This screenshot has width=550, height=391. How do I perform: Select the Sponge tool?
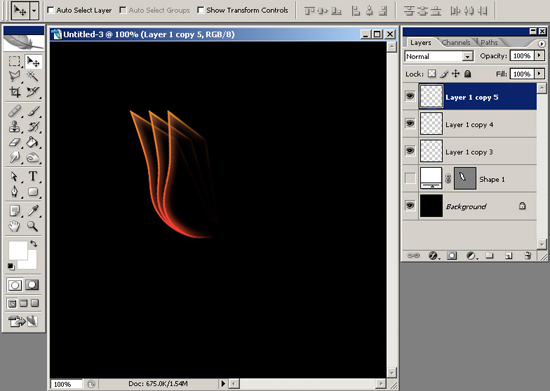coord(33,157)
